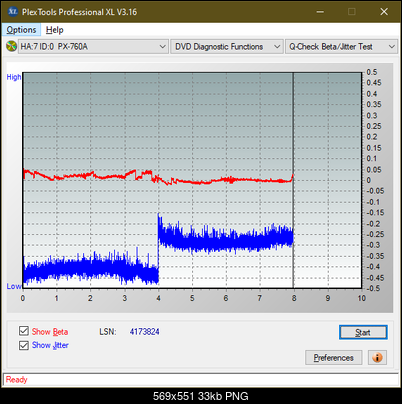Open the Preferences dialog

click(x=333, y=358)
